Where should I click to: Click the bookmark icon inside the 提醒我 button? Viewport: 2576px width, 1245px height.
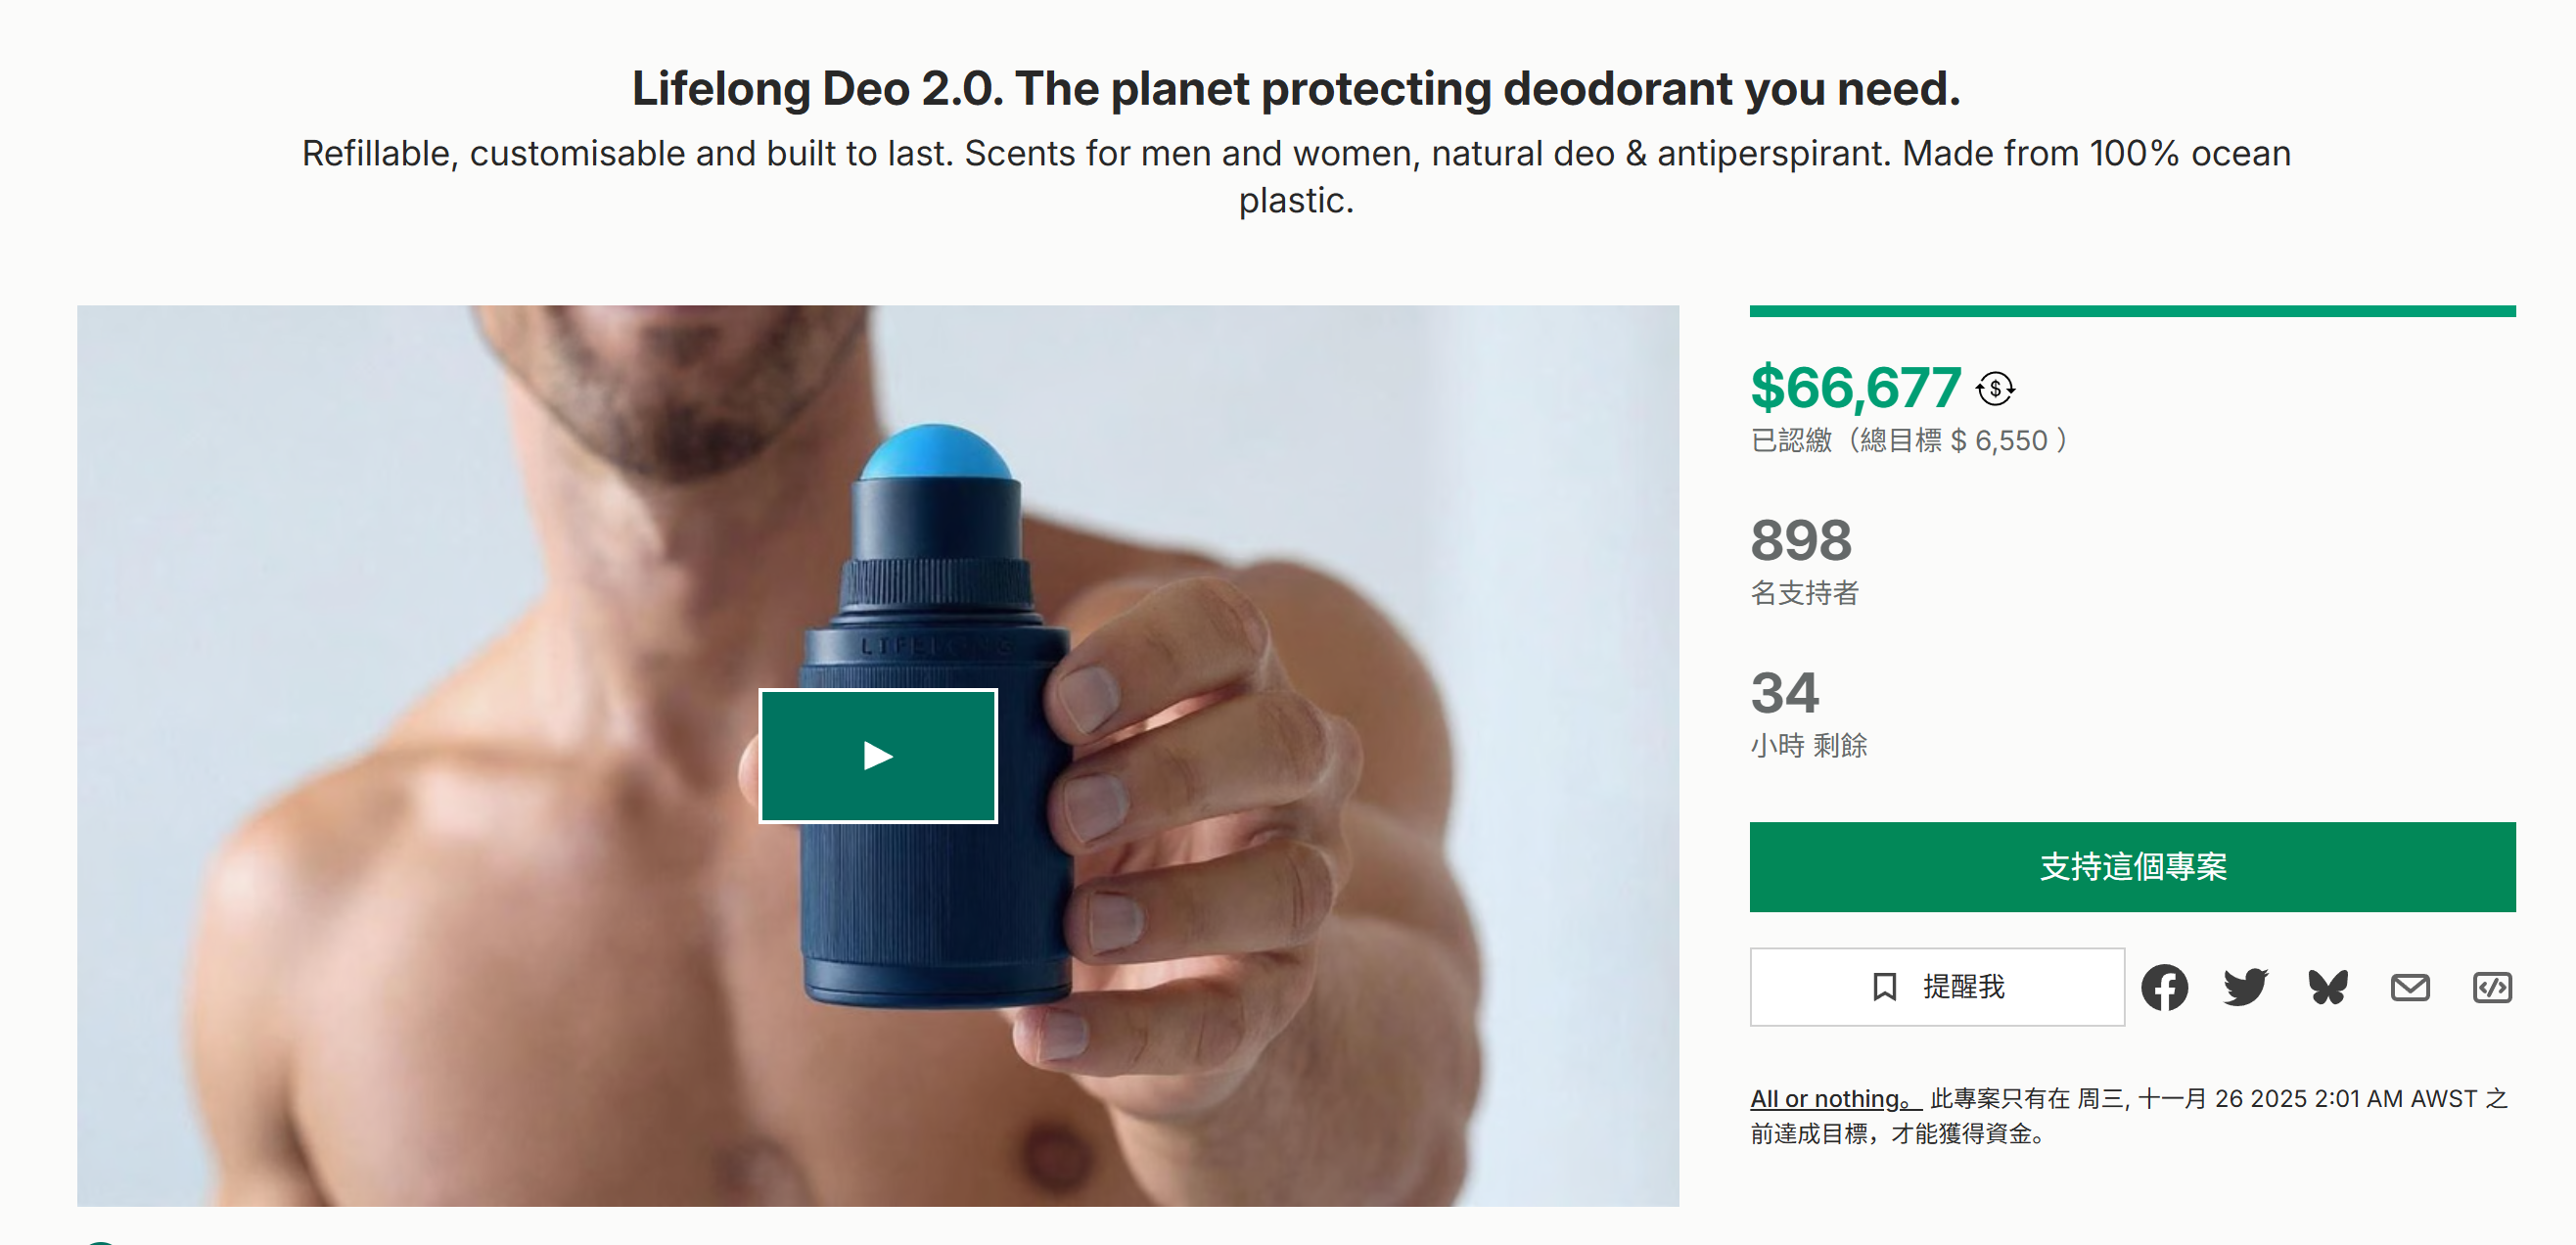[1885, 987]
